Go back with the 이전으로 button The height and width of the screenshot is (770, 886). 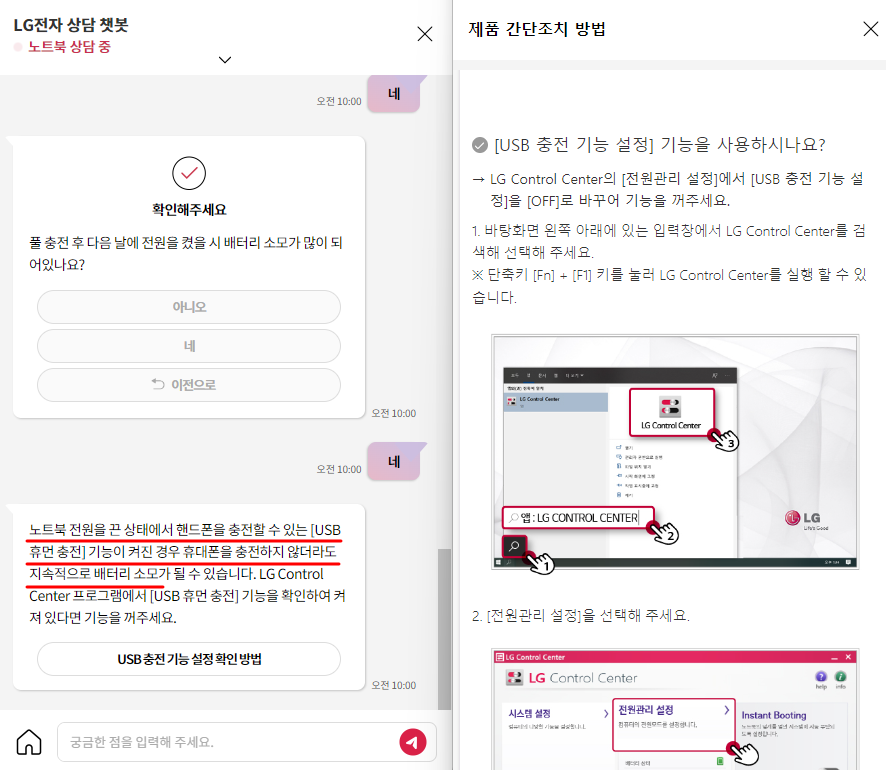pos(189,385)
